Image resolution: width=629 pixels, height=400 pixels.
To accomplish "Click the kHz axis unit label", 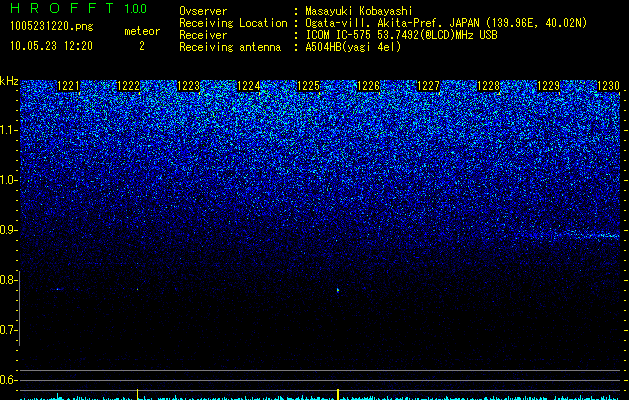I will pyautogui.click(x=9, y=81).
